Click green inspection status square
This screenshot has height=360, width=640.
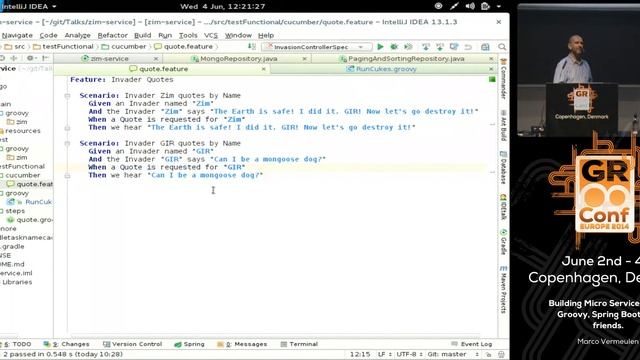[x=492, y=79]
